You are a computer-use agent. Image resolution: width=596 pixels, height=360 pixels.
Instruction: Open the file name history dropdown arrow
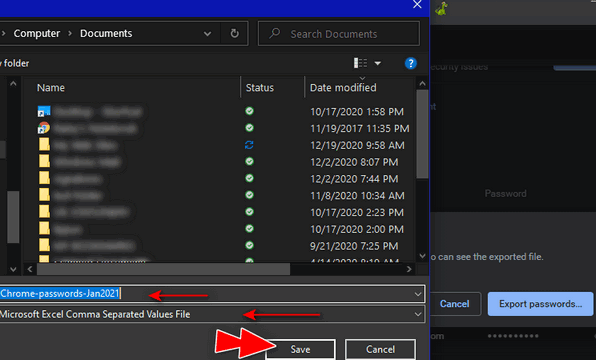click(x=418, y=294)
